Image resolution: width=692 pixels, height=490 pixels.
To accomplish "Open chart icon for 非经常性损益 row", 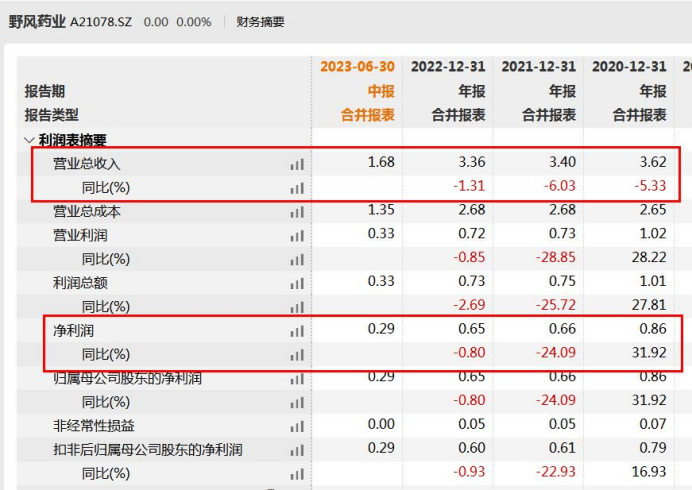I will [297, 427].
